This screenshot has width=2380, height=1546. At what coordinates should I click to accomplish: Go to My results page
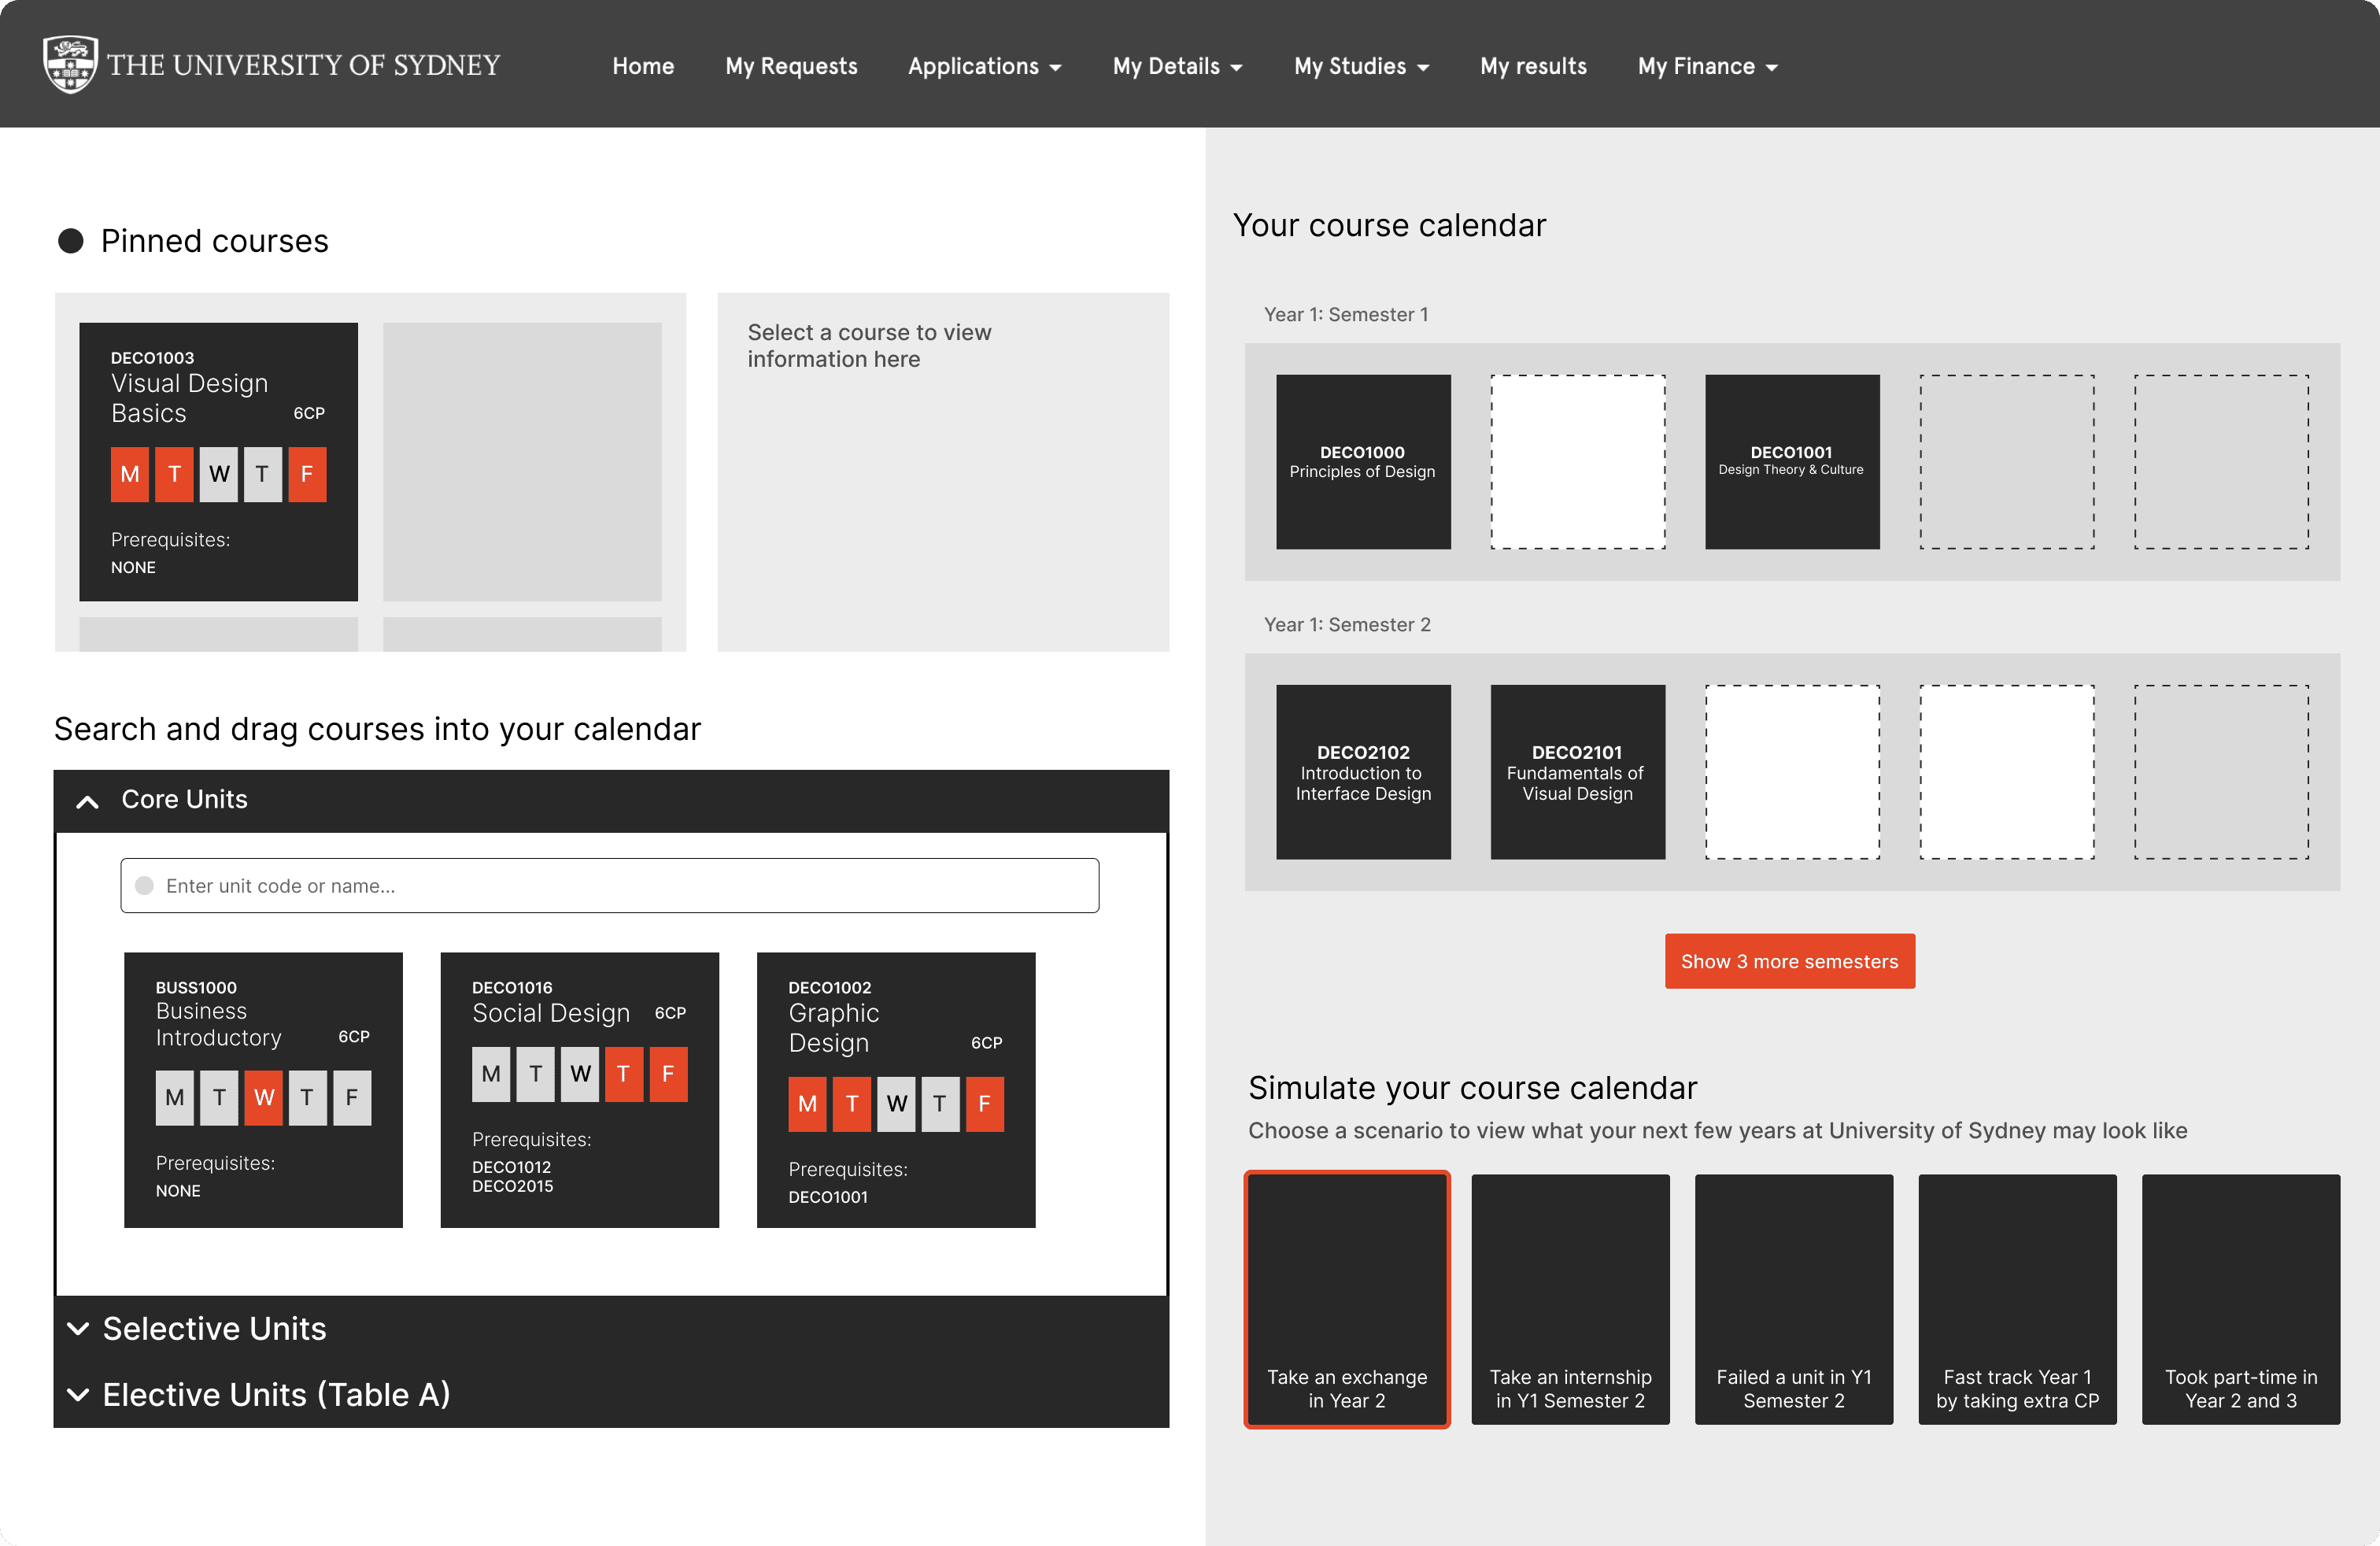click(x=1533, y=67)
